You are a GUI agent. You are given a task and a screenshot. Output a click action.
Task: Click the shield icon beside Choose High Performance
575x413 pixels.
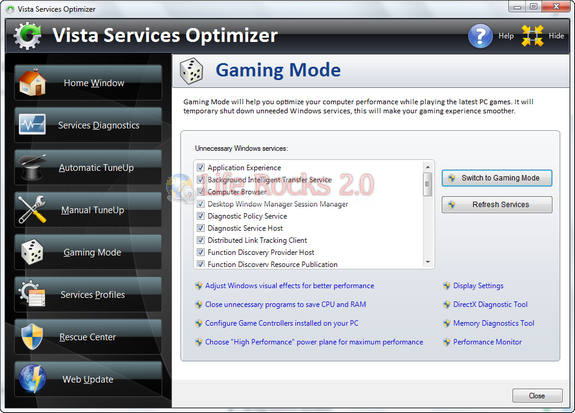coord(199,342)
